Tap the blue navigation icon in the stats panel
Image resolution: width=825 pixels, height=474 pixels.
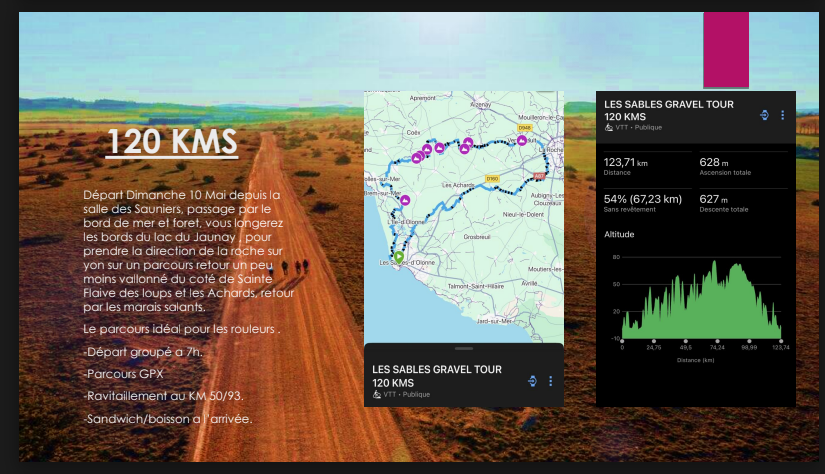click(765, 114)
